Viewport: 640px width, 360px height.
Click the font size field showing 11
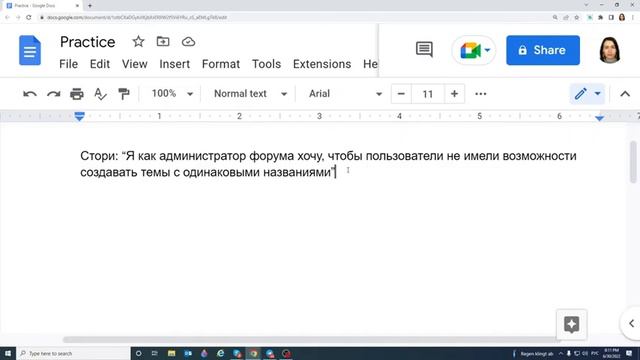click(x=427, y=94)
